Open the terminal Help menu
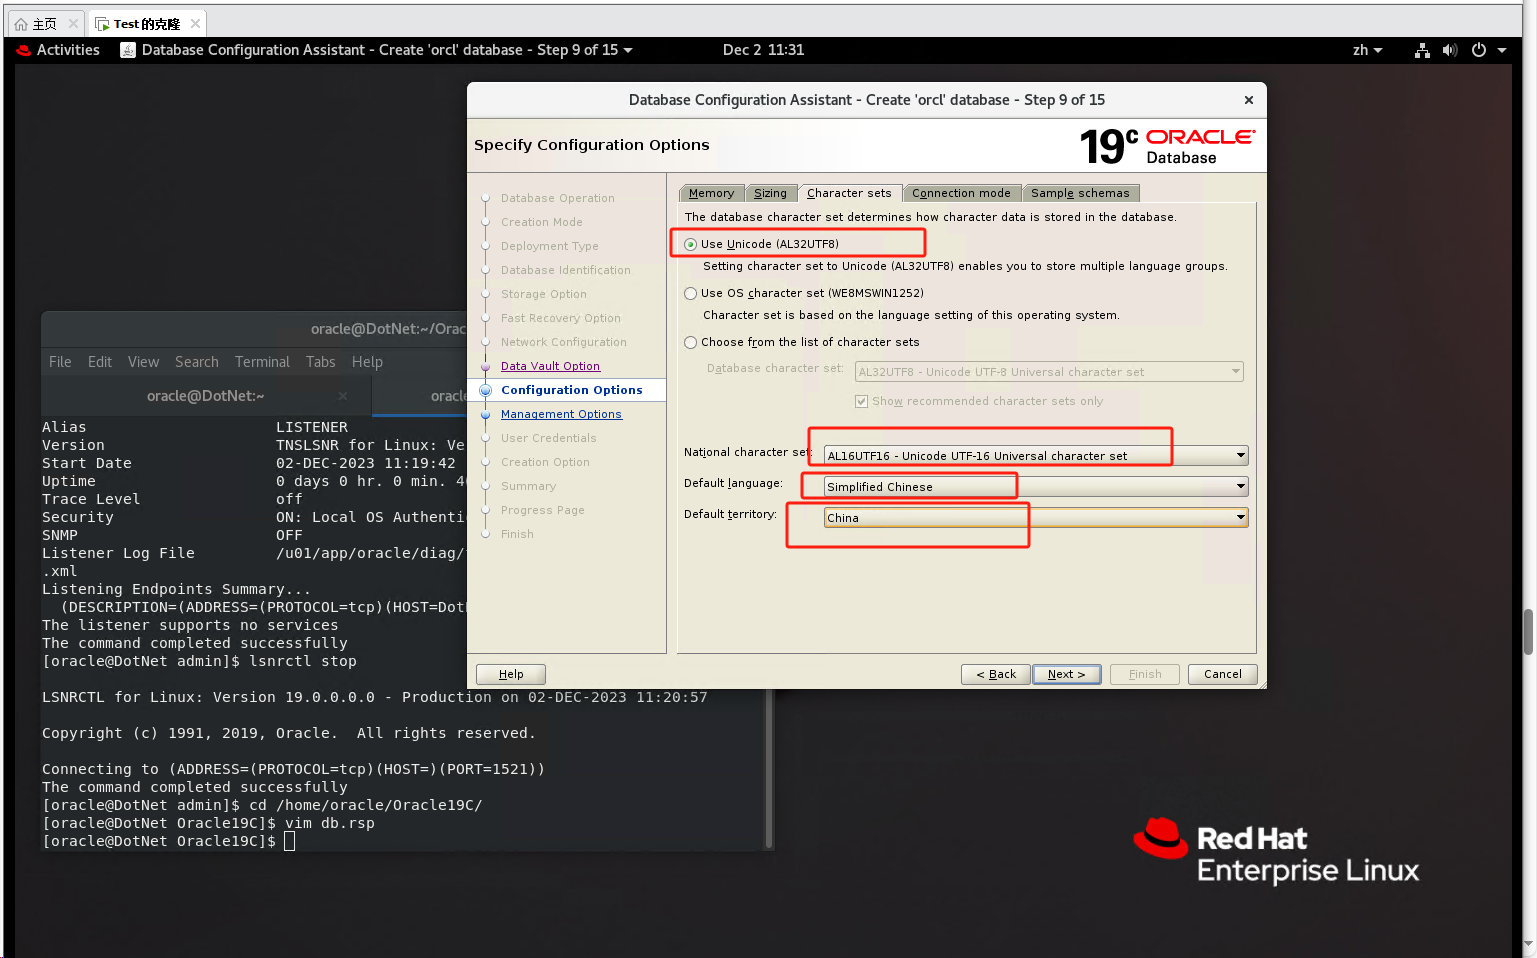This screenshot has height=958, width=1537. pyautogui.click(x=367, y=362)
